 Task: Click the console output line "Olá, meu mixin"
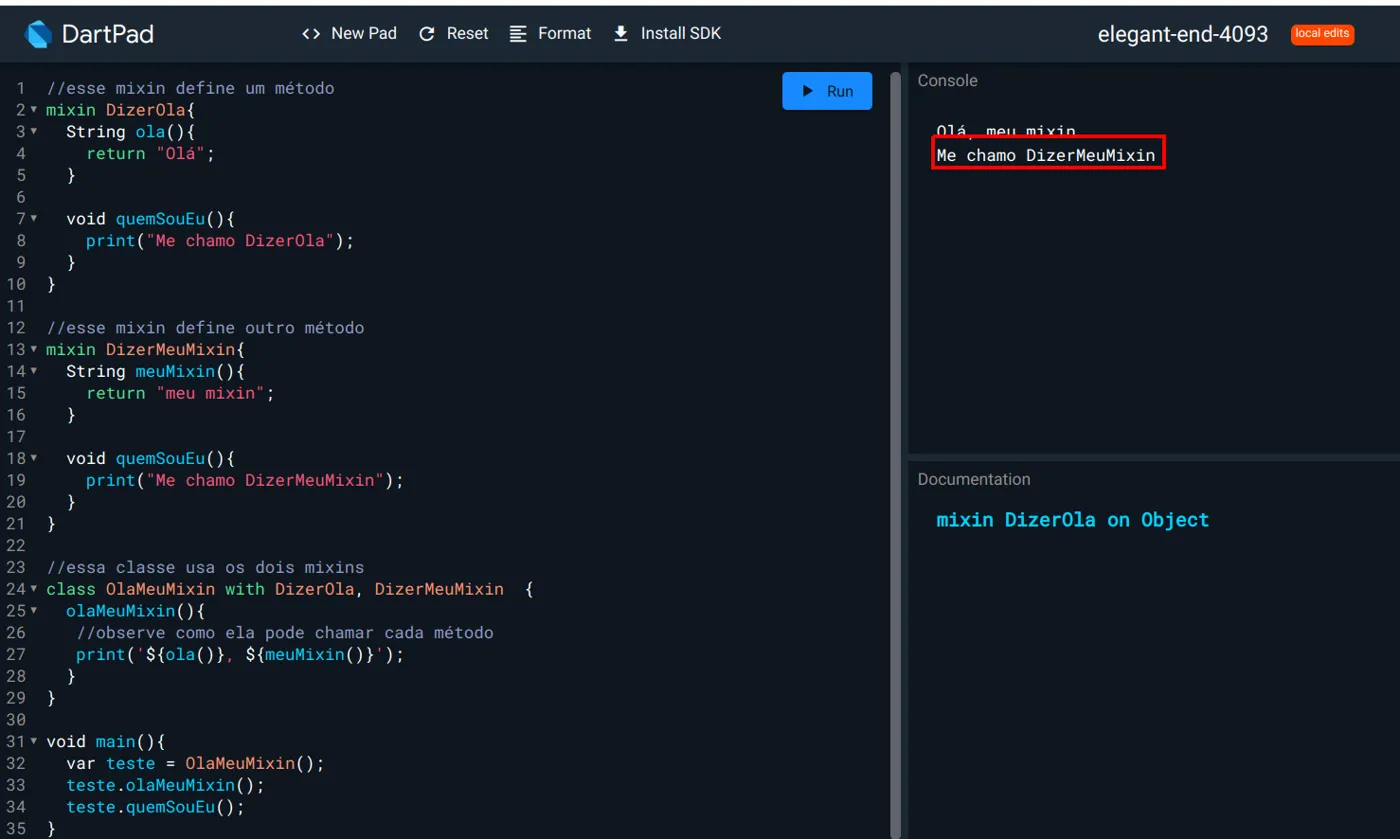coord(1006,131)
